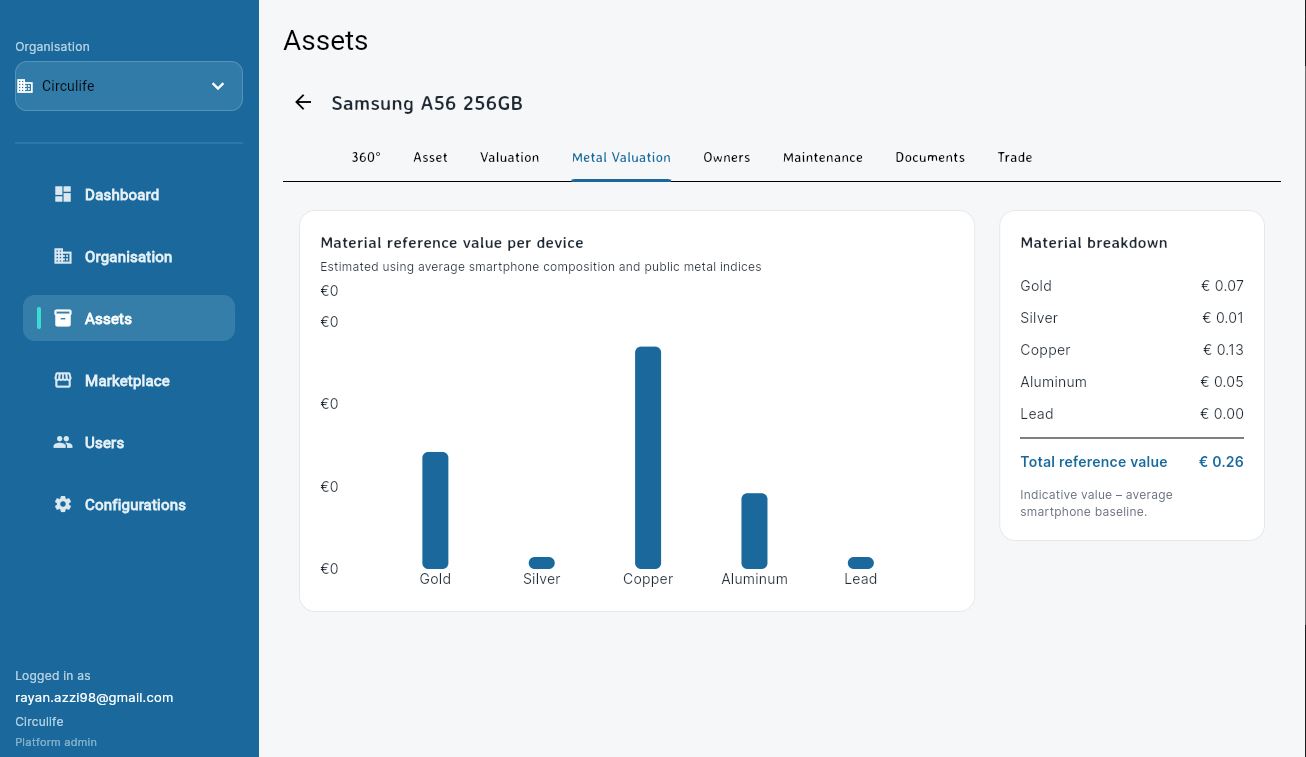Screen dimensions: 1306x757
Task: Open the Trade tab
Action: point(1014,157)
